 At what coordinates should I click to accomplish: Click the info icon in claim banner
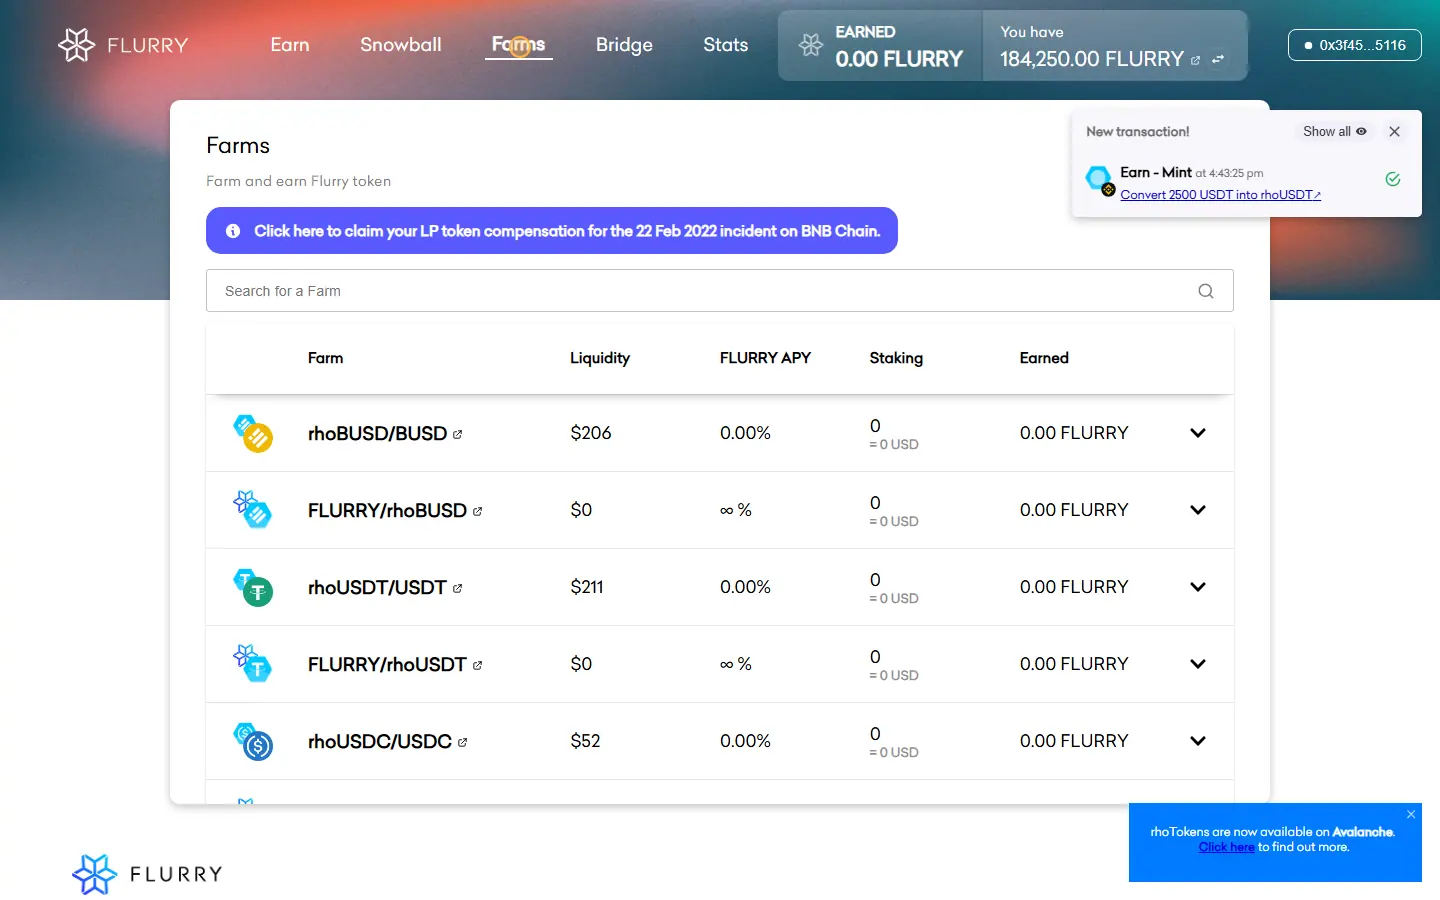(x=233, y=231)
